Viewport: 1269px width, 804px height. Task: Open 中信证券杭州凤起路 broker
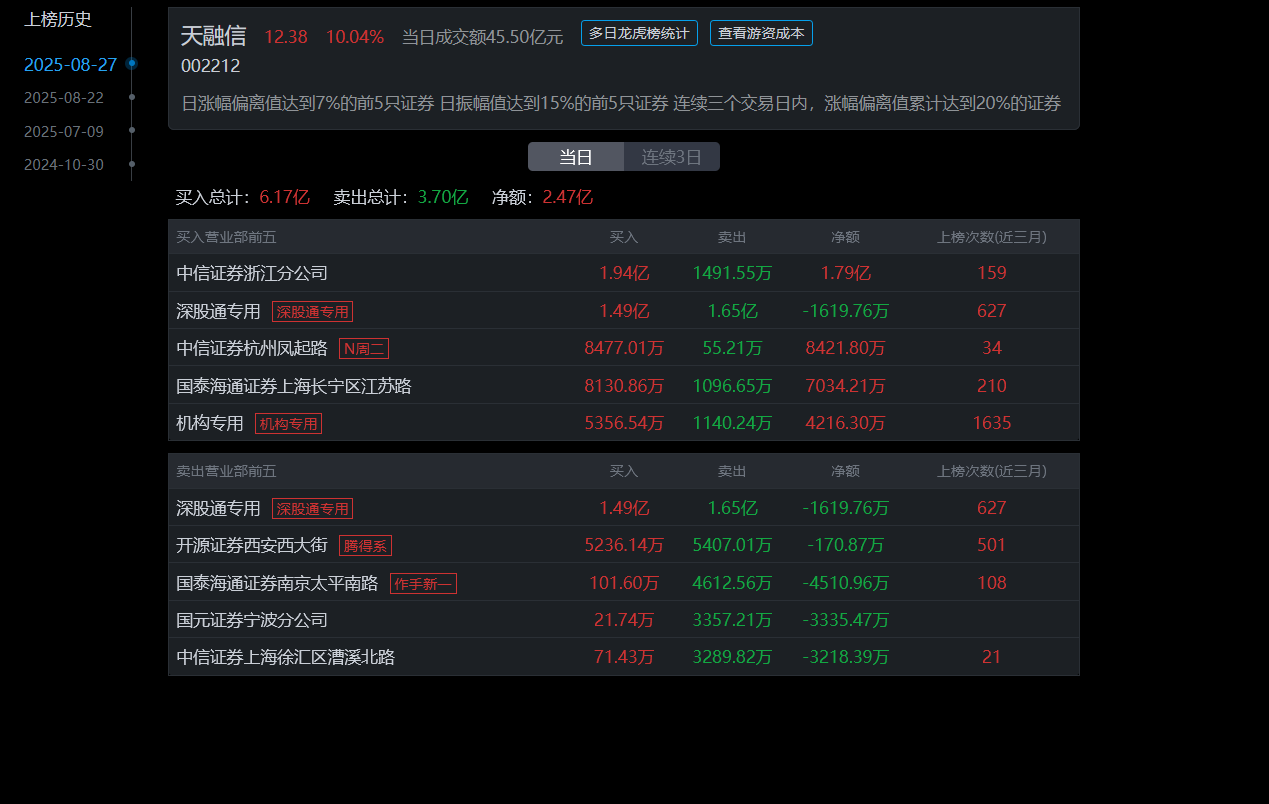(x=252, y=348)
